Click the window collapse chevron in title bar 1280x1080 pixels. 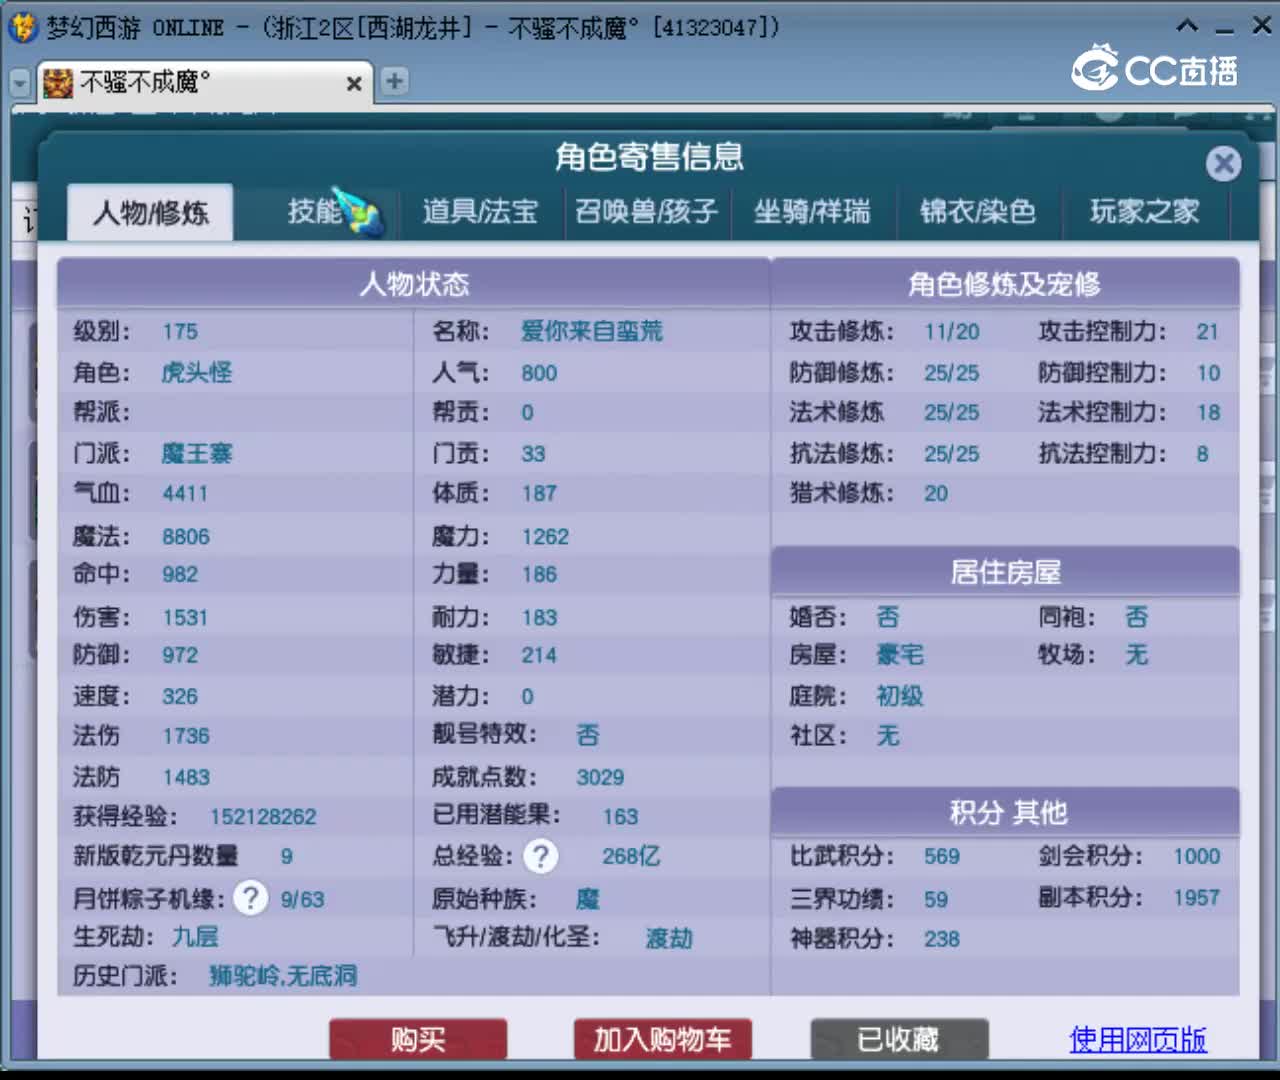(1187, 26)
